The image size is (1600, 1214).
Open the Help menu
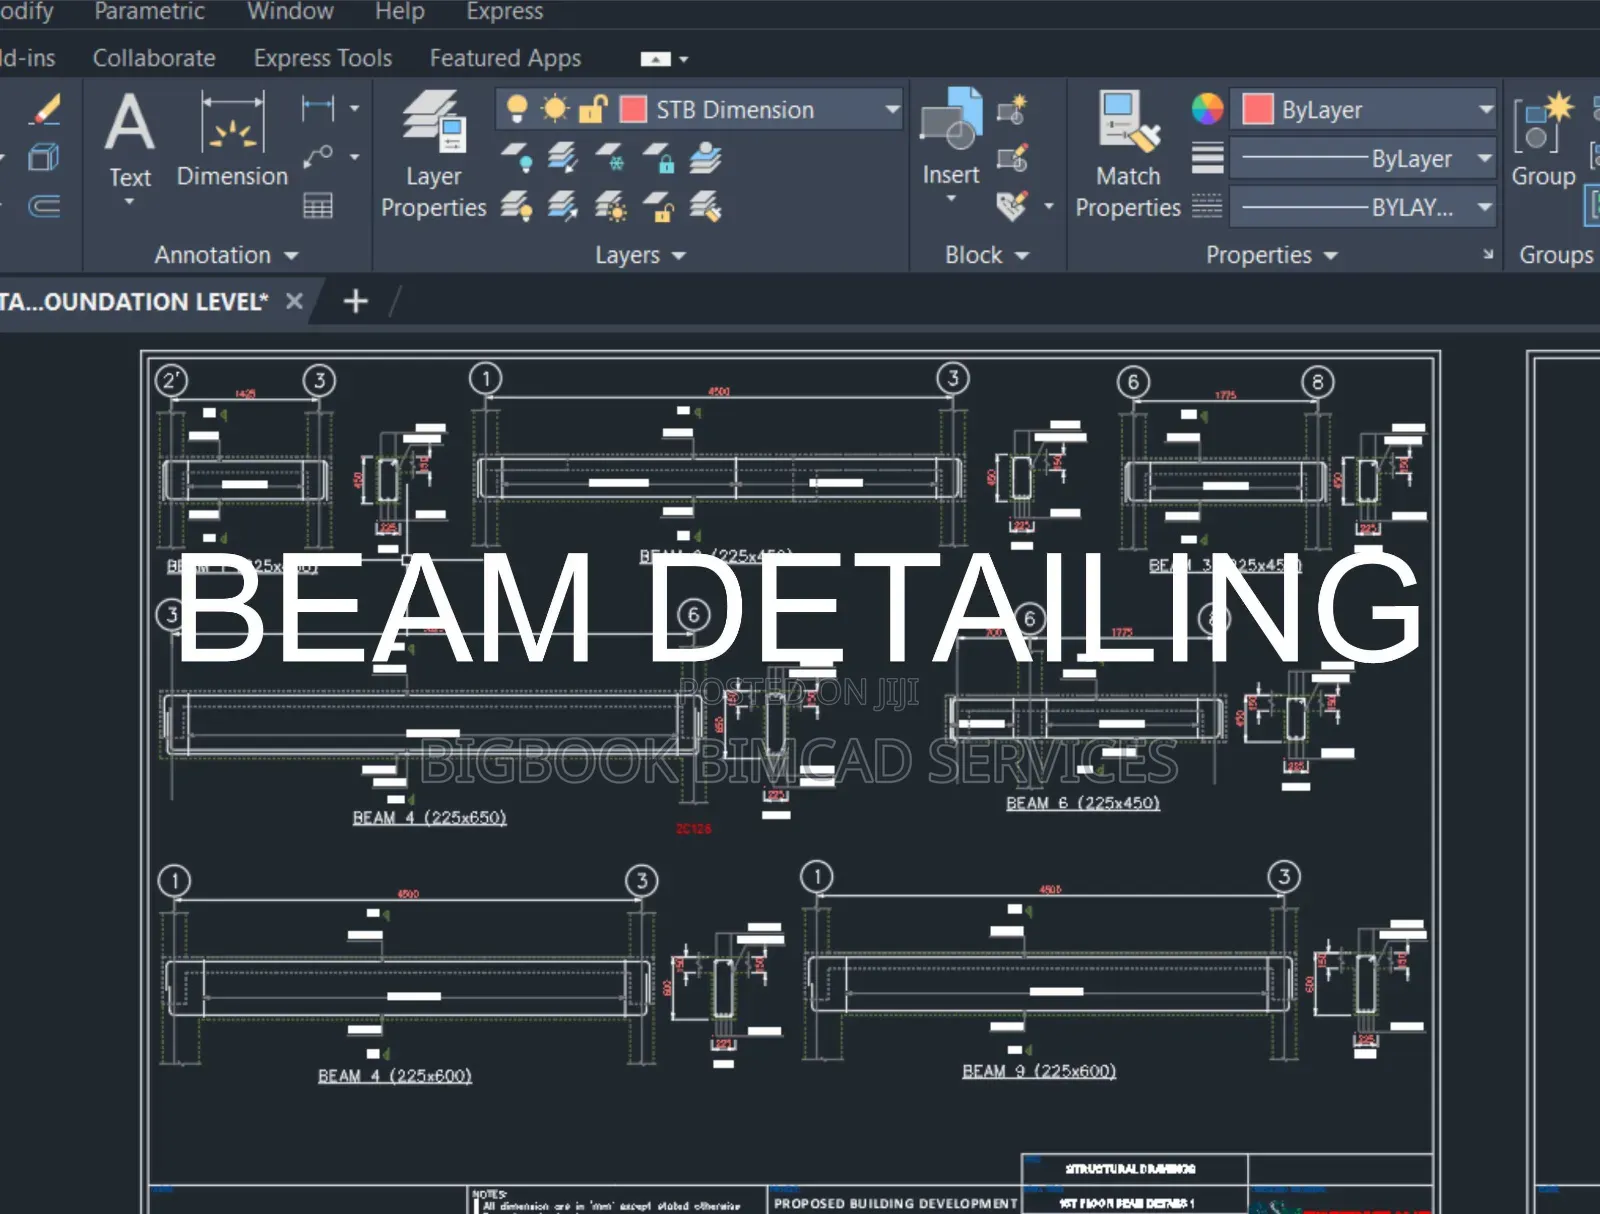click(399, 11)
